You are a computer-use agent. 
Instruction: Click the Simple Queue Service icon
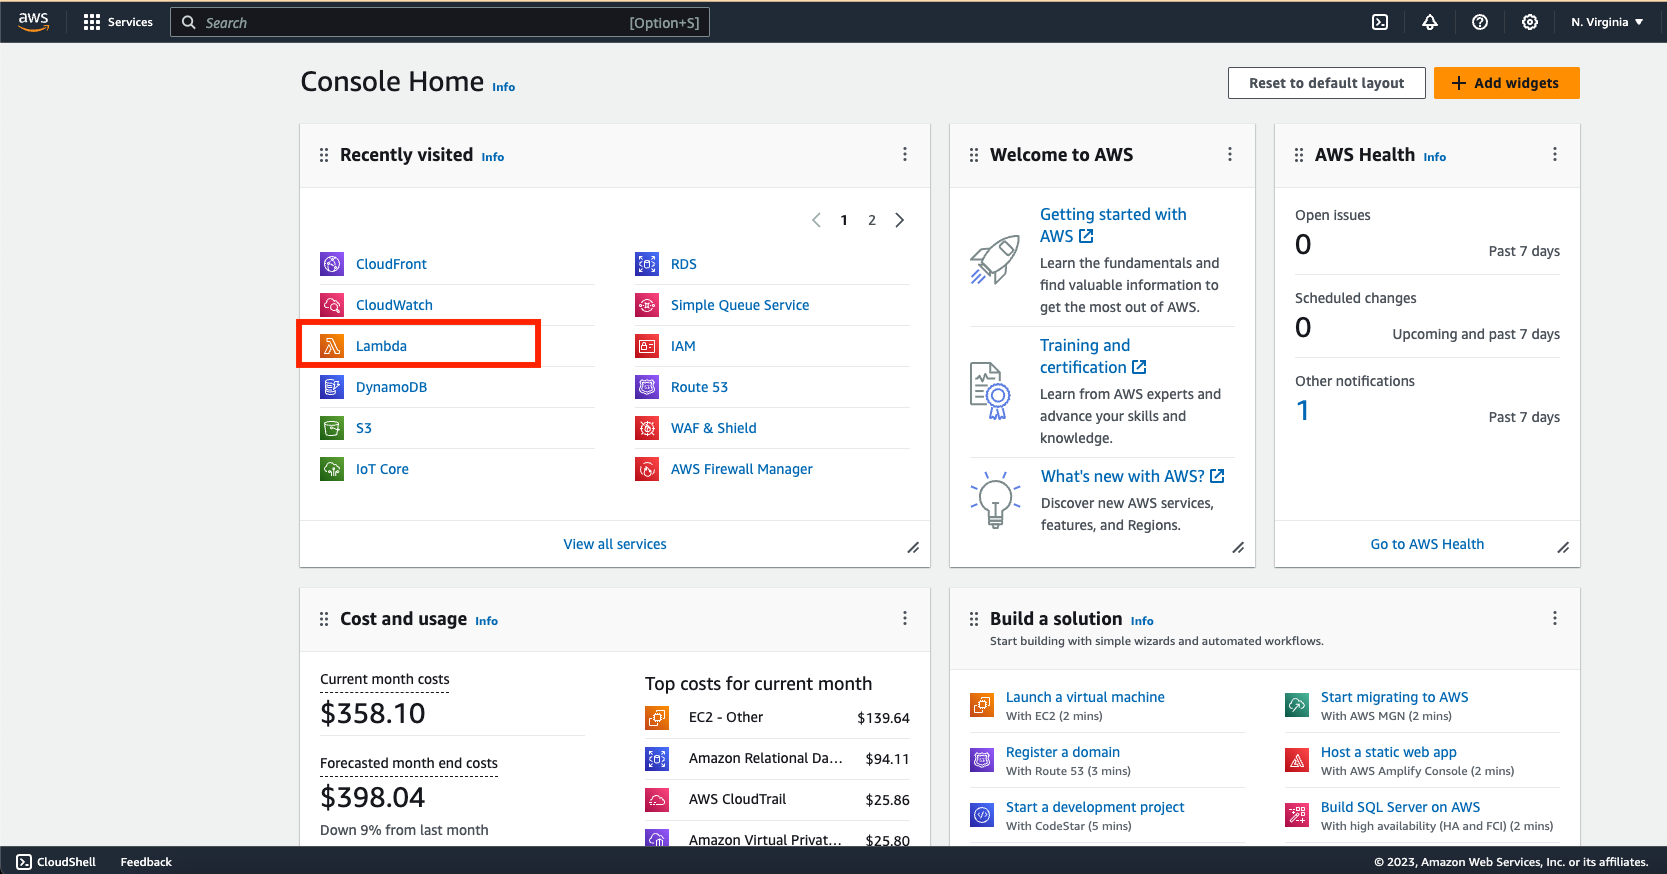[x=647, y=305]
